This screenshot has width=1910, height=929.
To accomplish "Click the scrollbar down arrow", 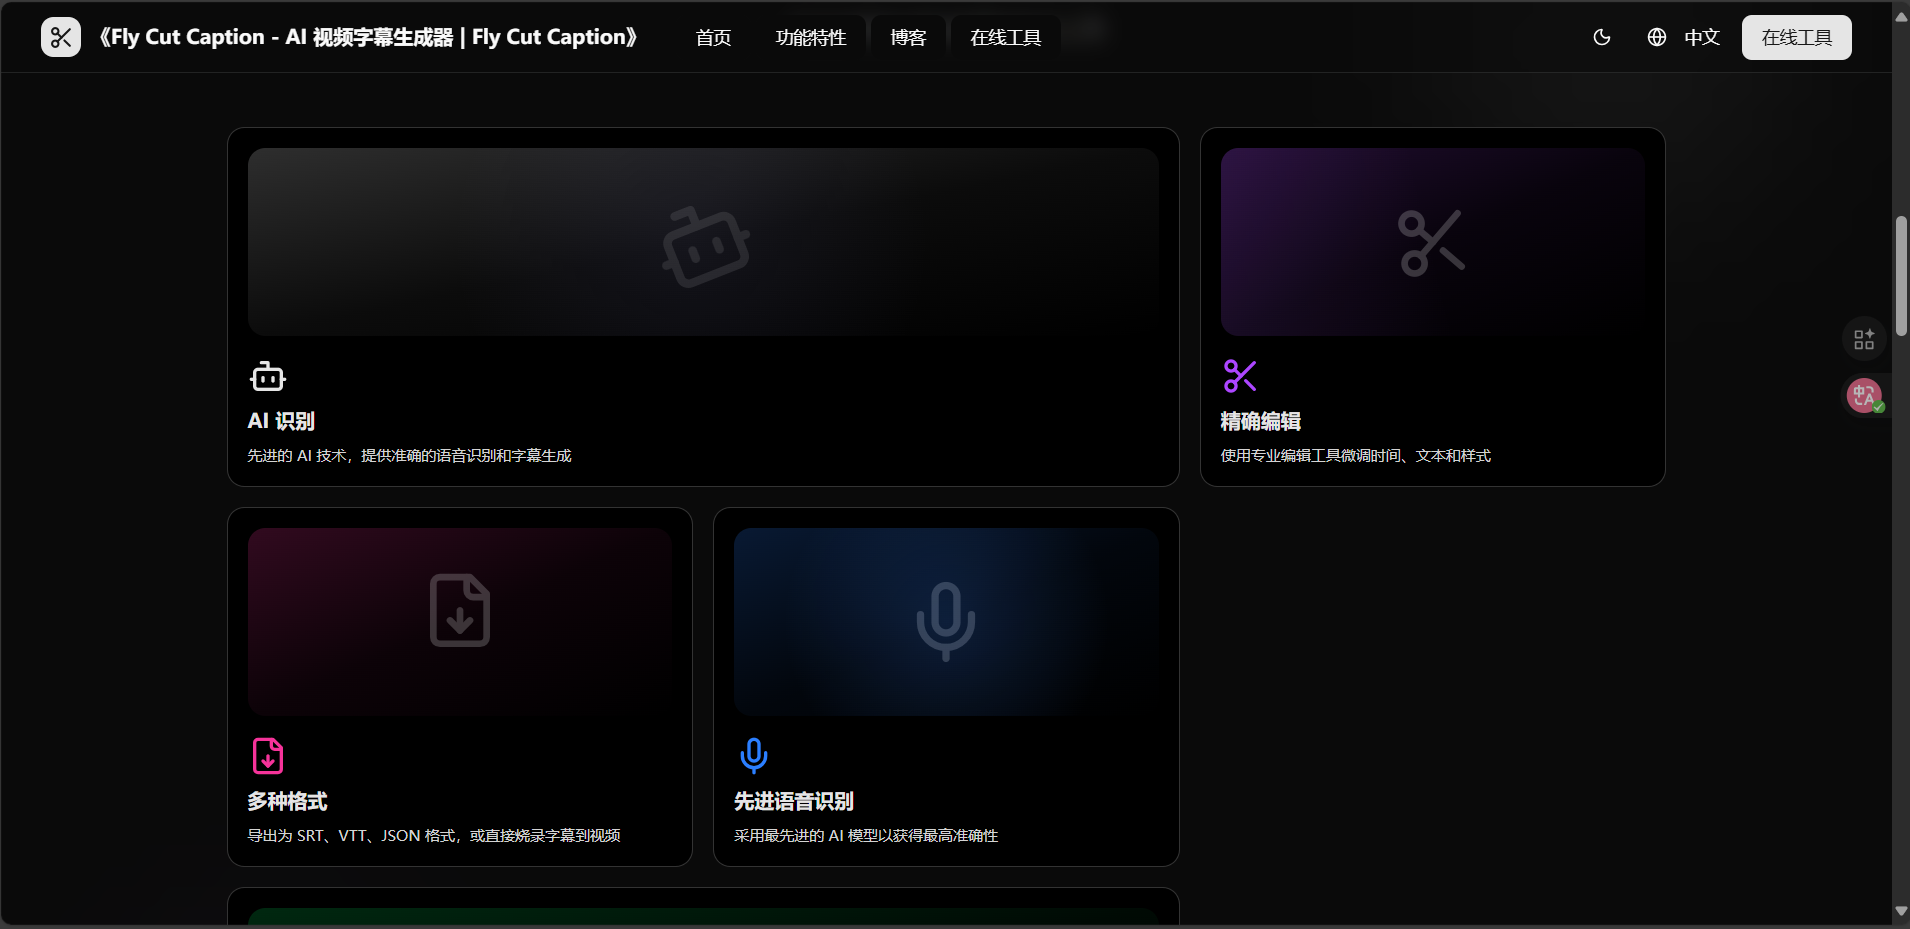I will tap(1901, 911).
